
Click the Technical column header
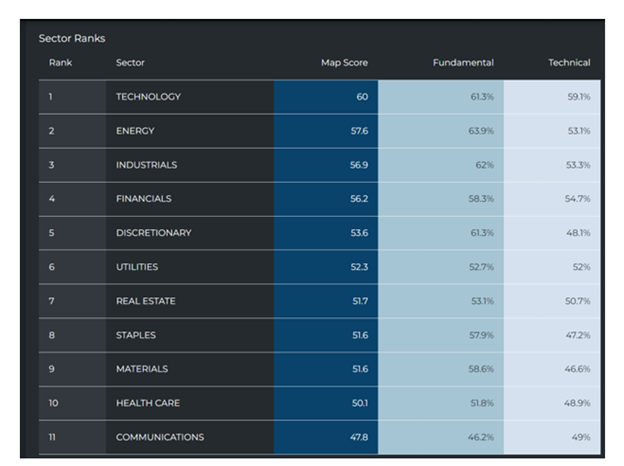coord(569,63)
